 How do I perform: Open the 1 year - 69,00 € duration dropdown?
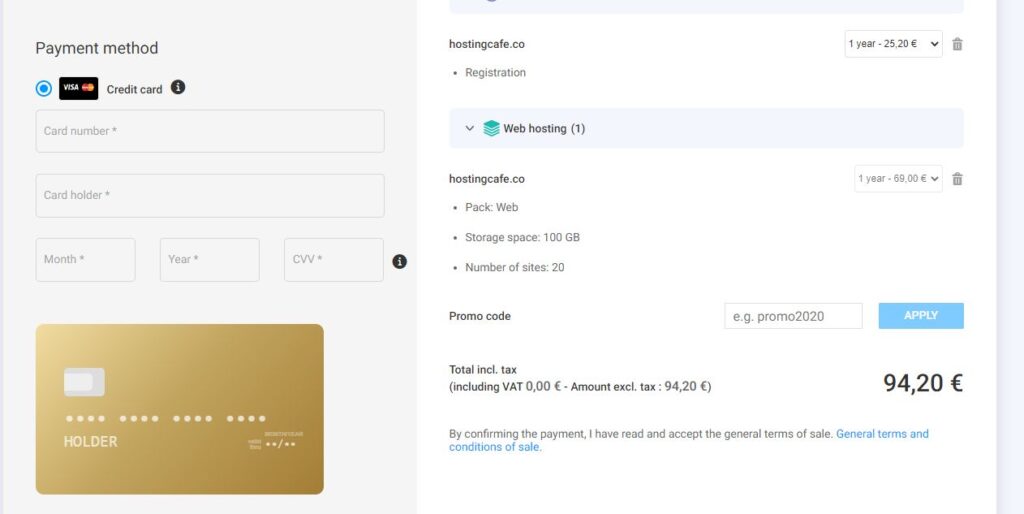(x=898, y=178)
